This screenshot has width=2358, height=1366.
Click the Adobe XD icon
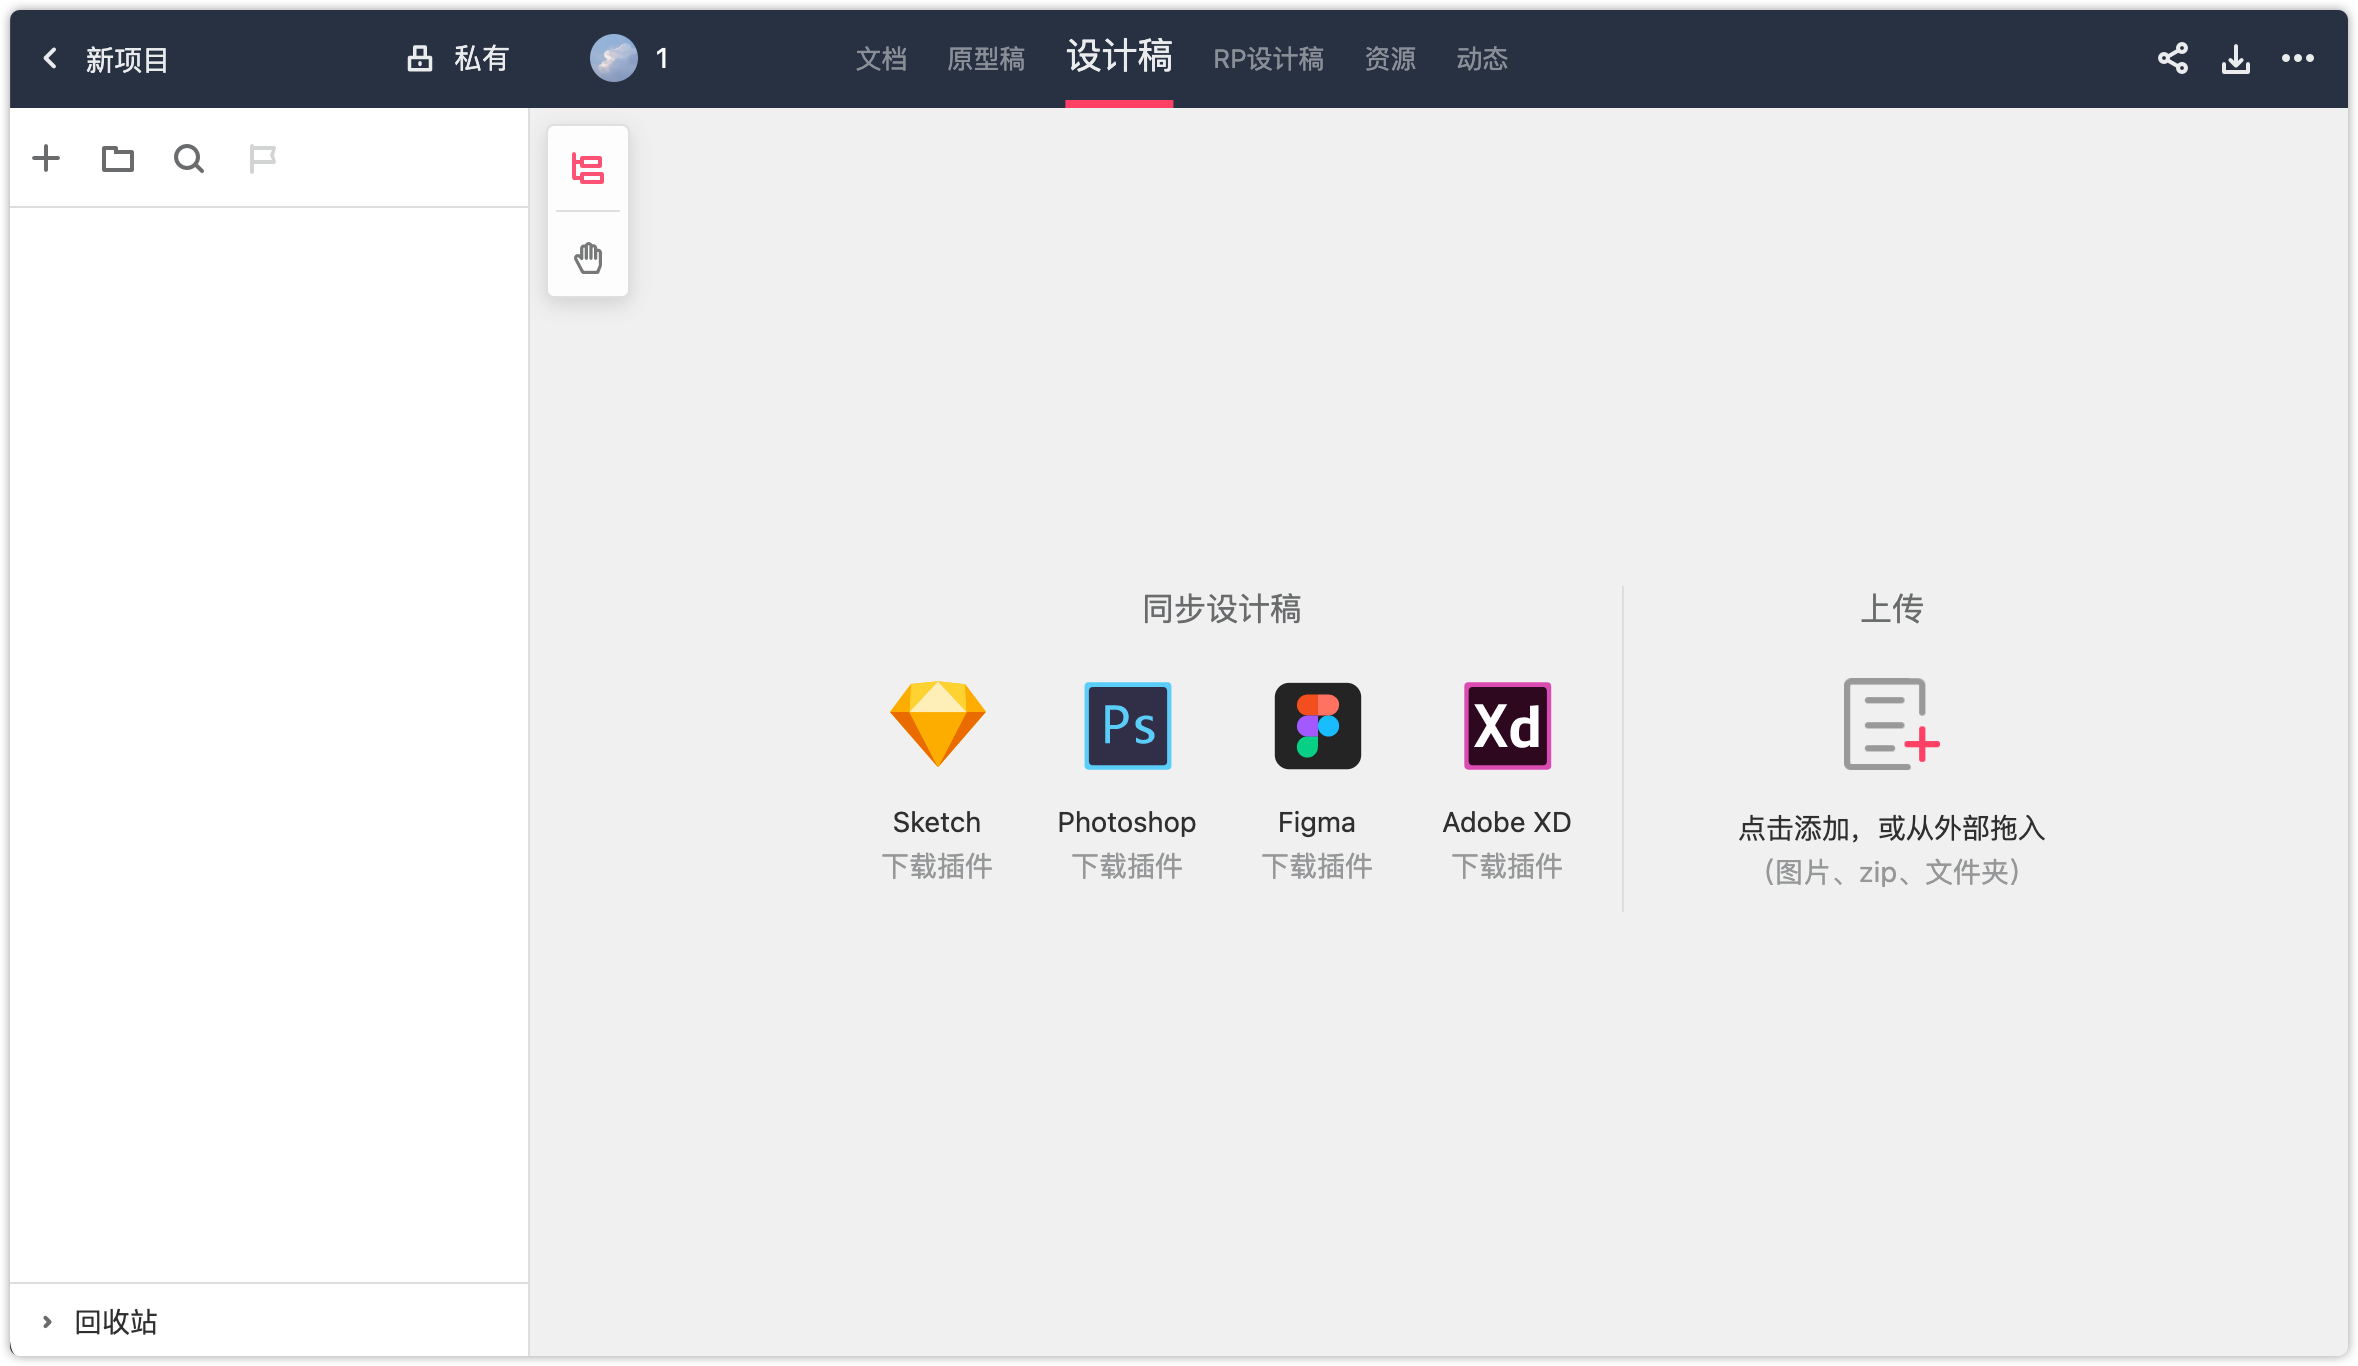click(x=1507, y=726)
